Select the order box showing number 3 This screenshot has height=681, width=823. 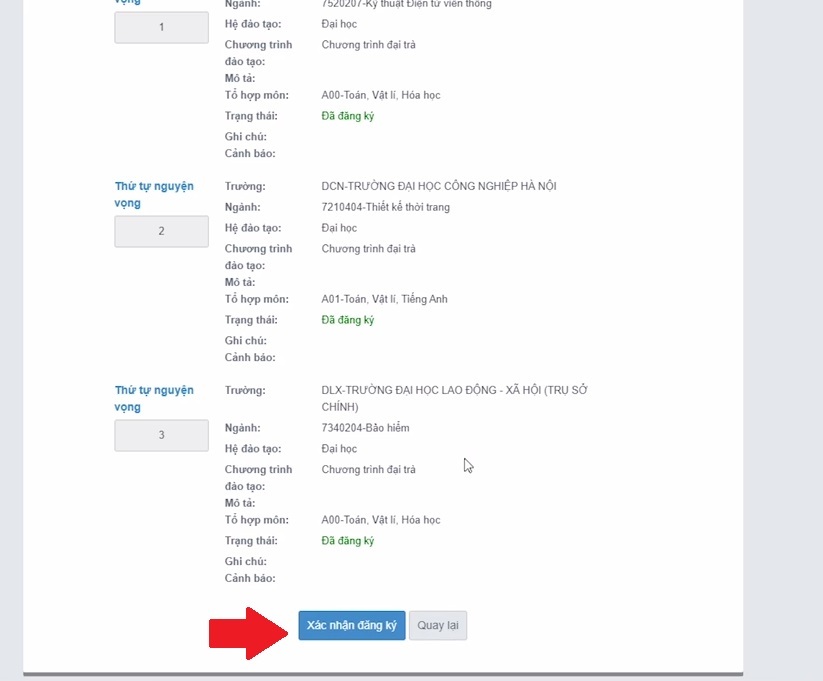coord(161,435)
